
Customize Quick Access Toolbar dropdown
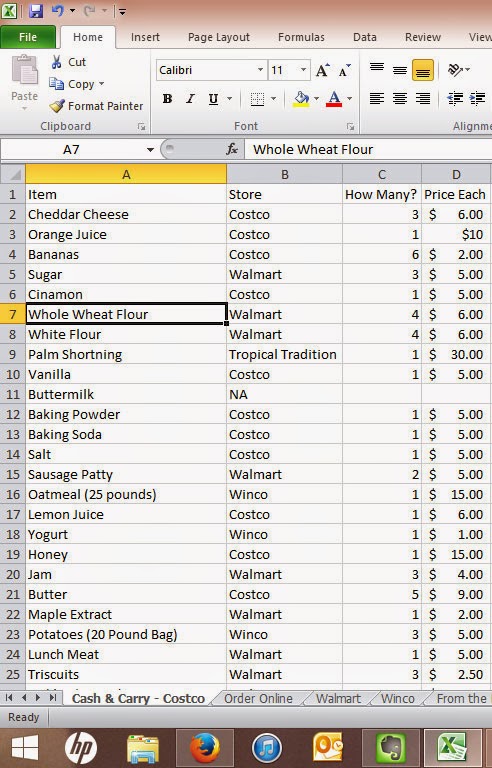123,12
